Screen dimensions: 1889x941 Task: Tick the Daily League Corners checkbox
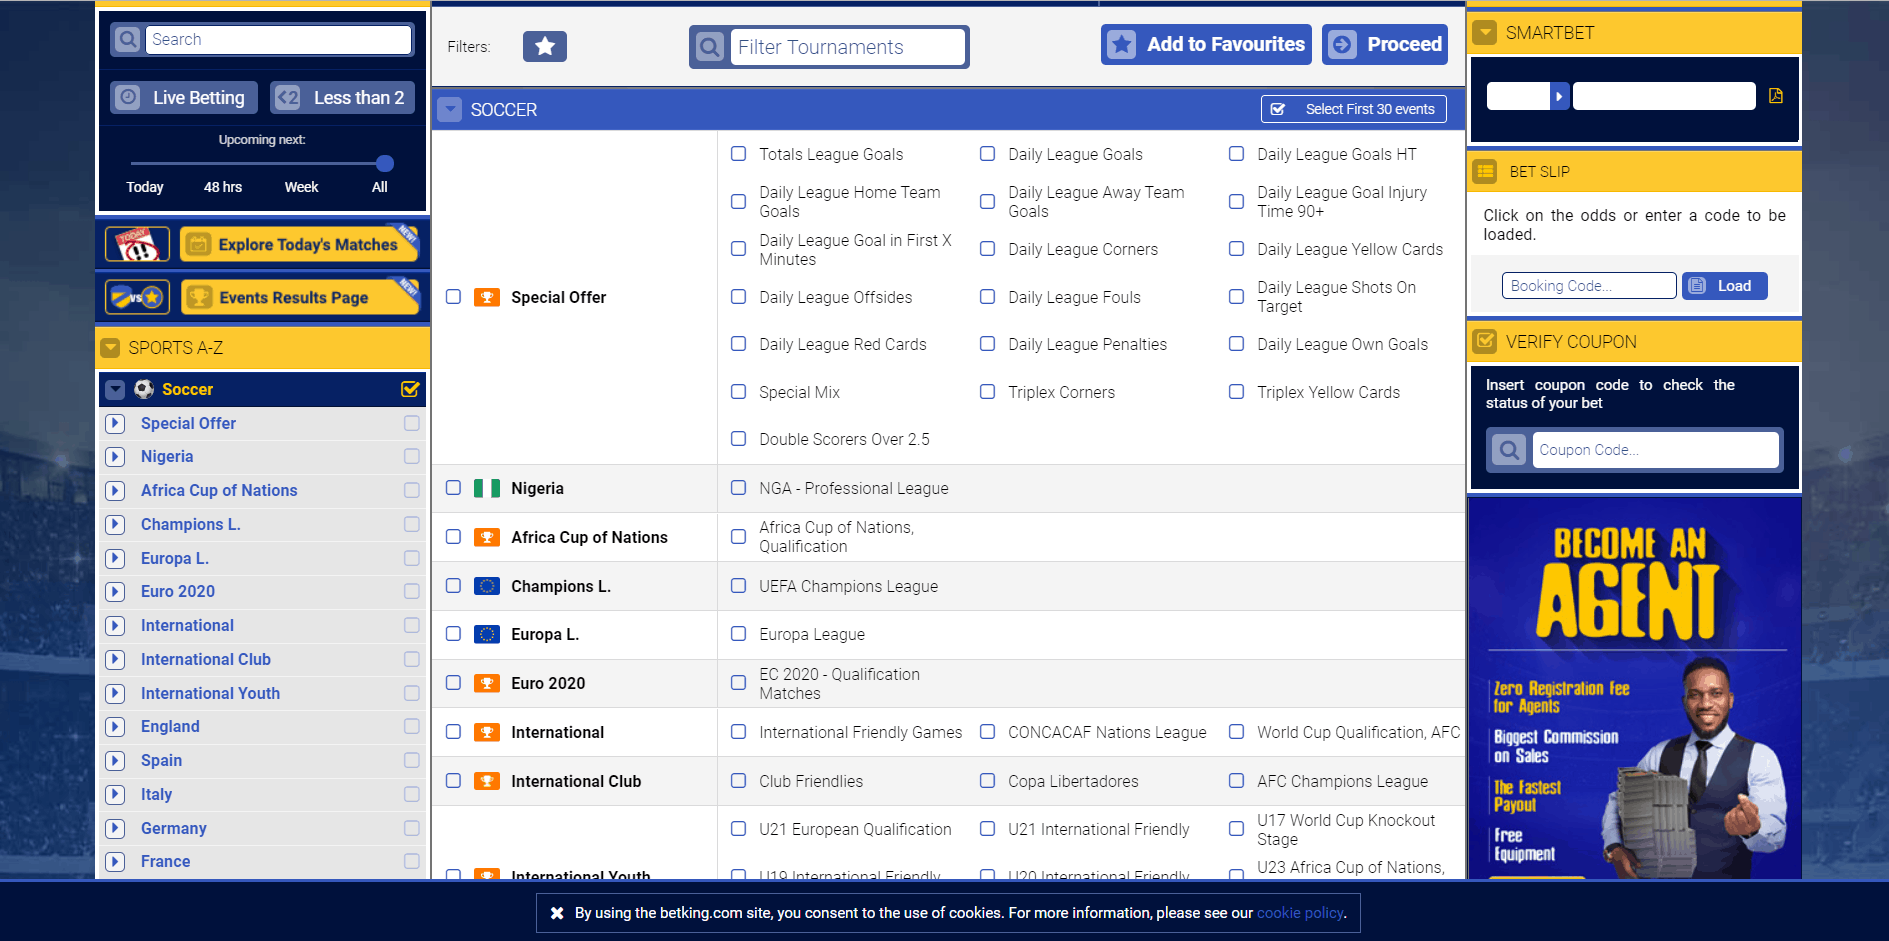tap(988, 249)
